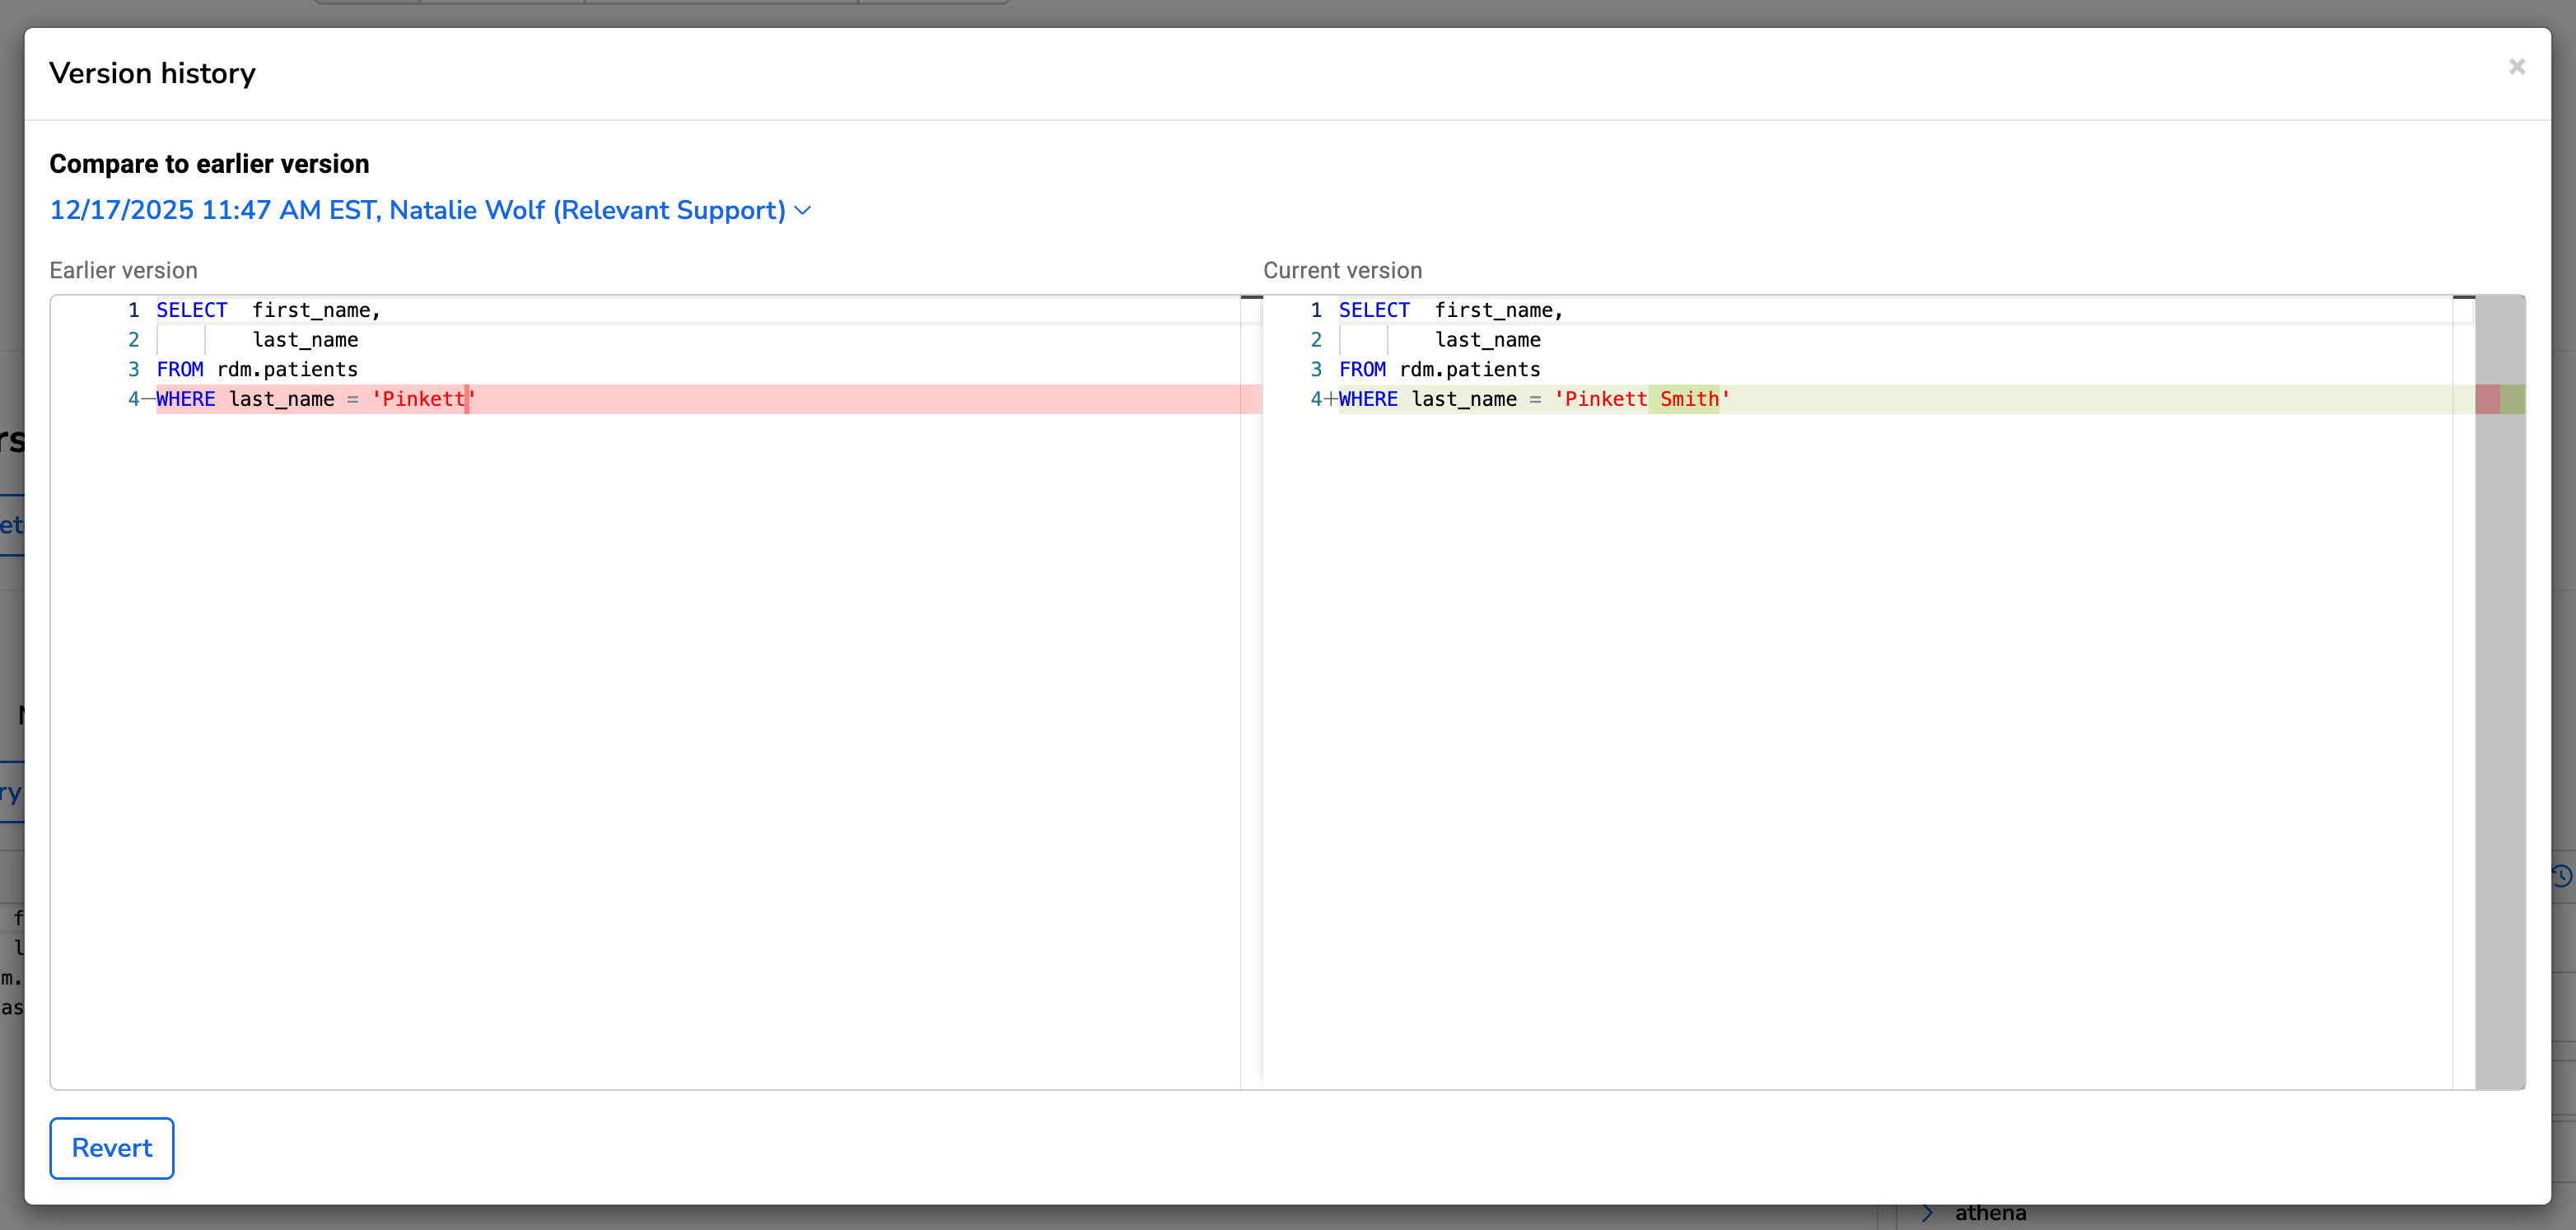Screen dimensions: 2576x1230
Task: Click the 'Version history' dialog title
Action: pos(153,72)
